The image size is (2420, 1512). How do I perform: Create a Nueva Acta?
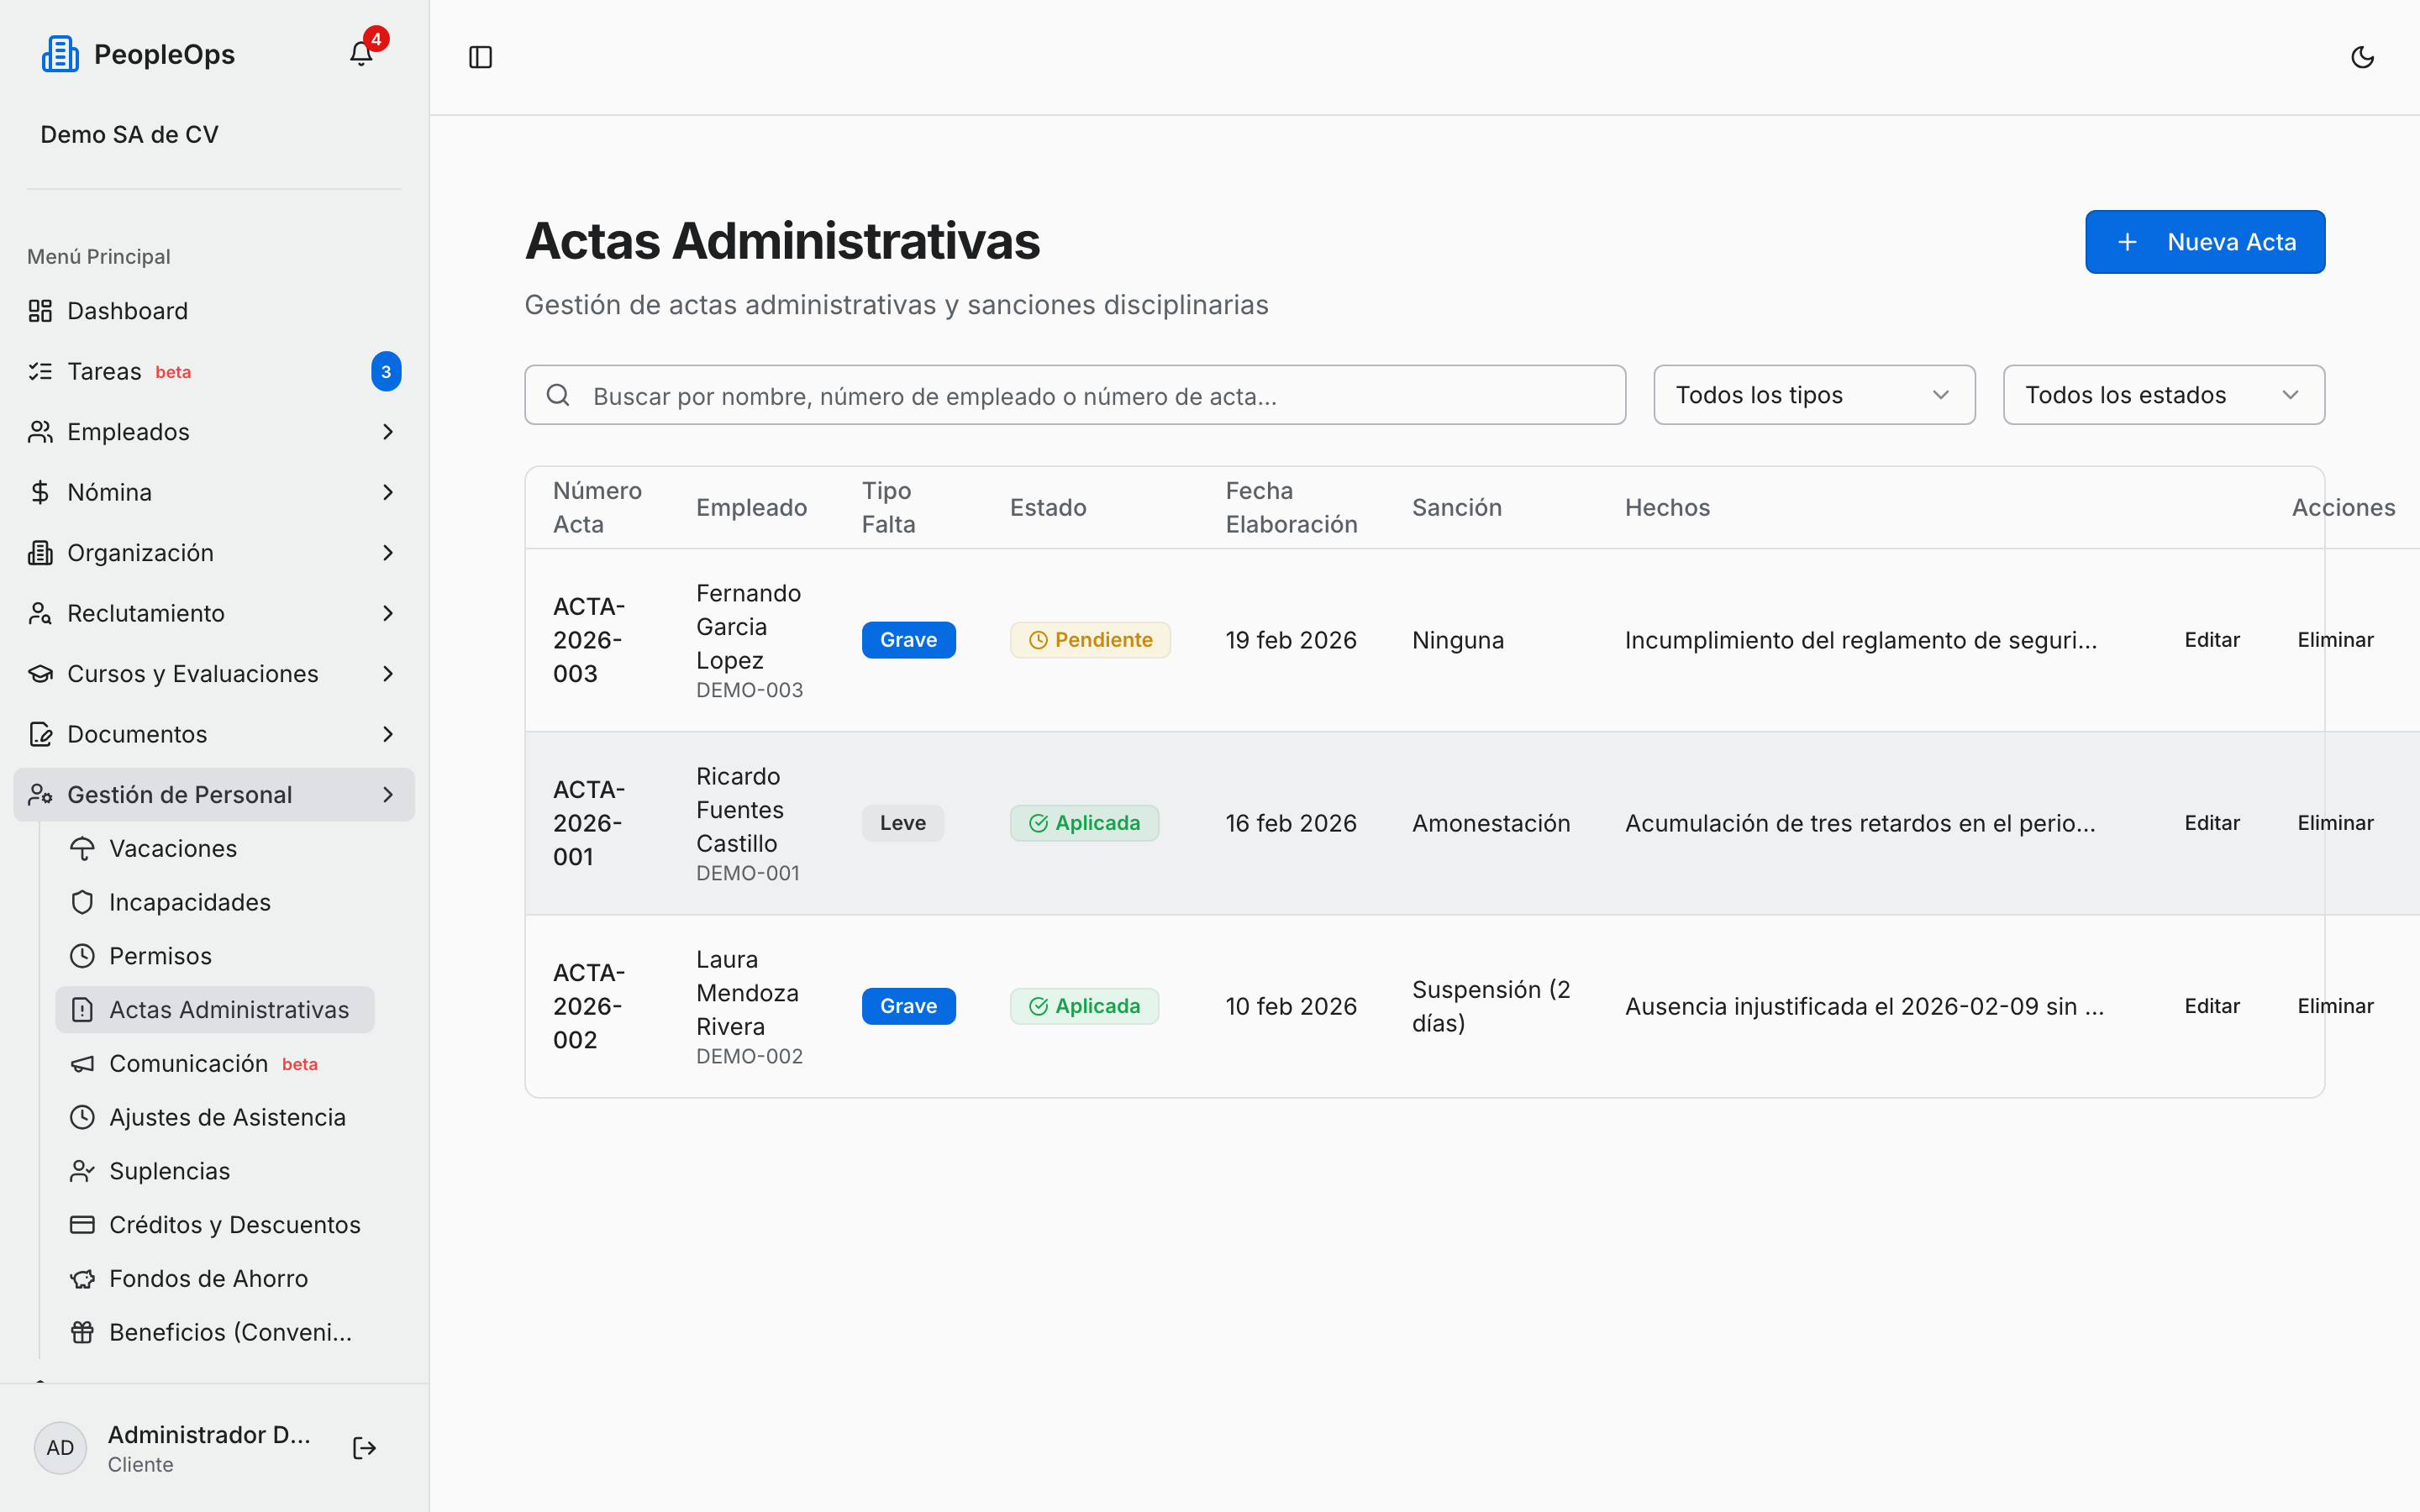tap(2205, 242)
